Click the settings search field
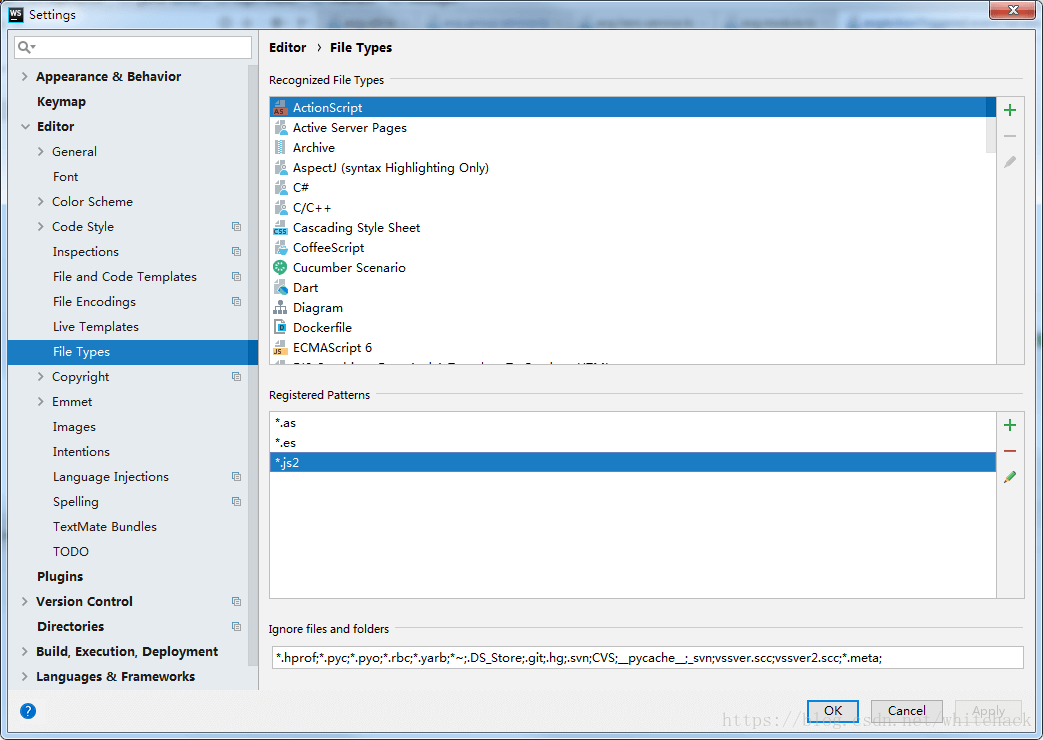This screenshot has height=740, width=1043. [x=140, y=47]
